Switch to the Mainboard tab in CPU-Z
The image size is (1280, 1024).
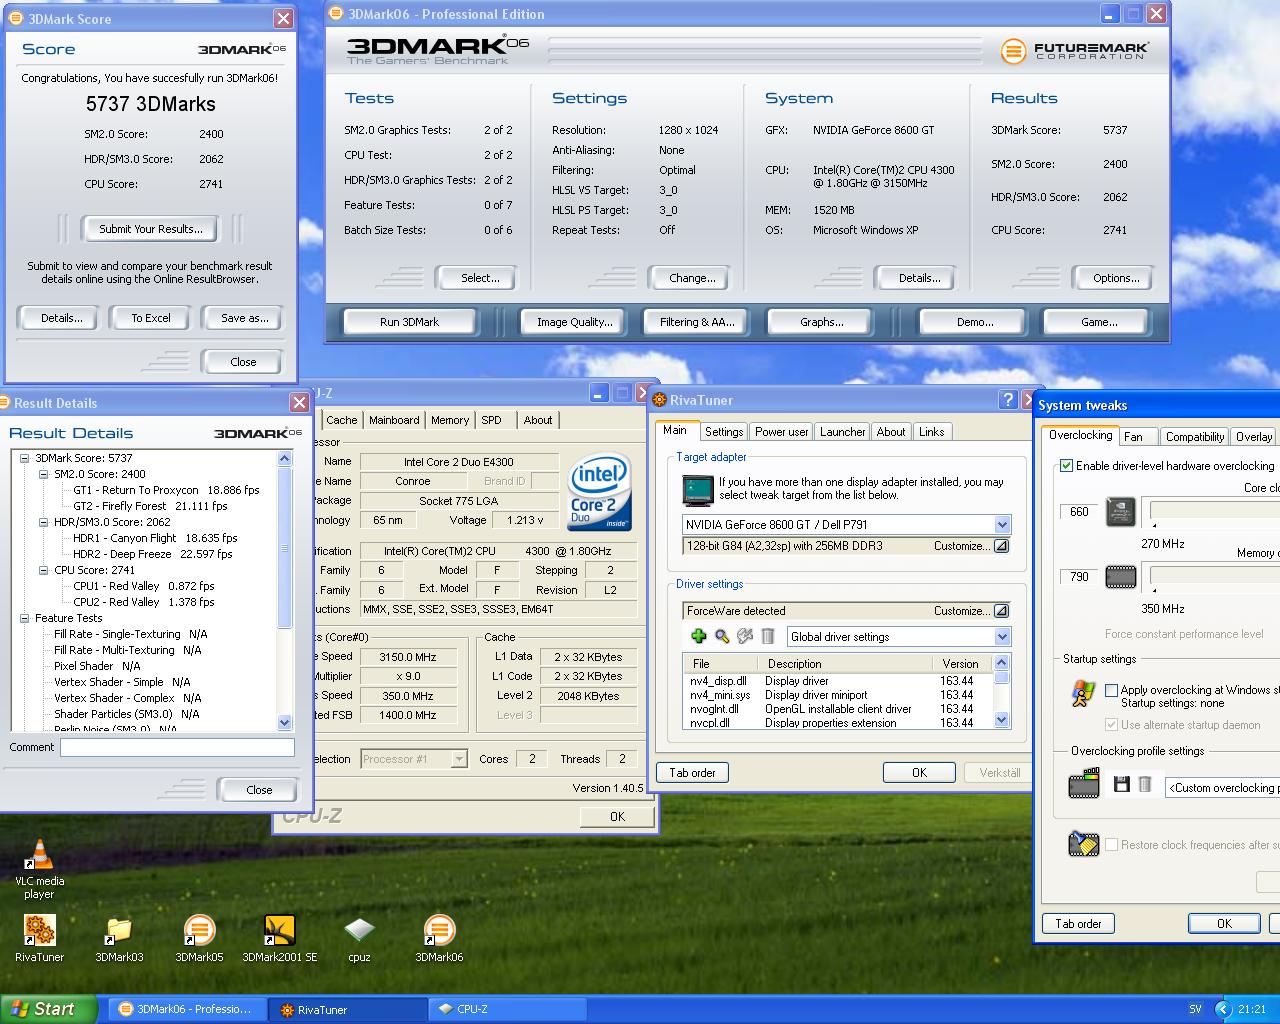394,420
